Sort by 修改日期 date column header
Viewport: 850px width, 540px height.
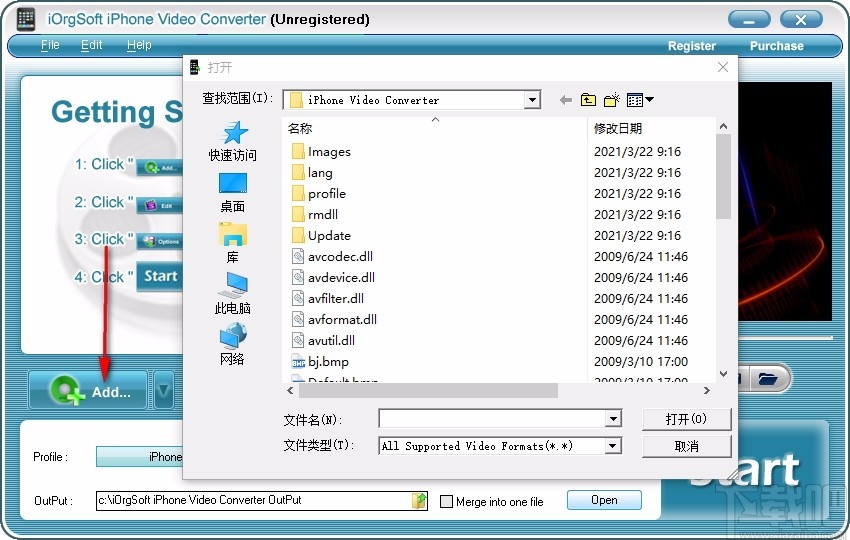click(652, 128)
